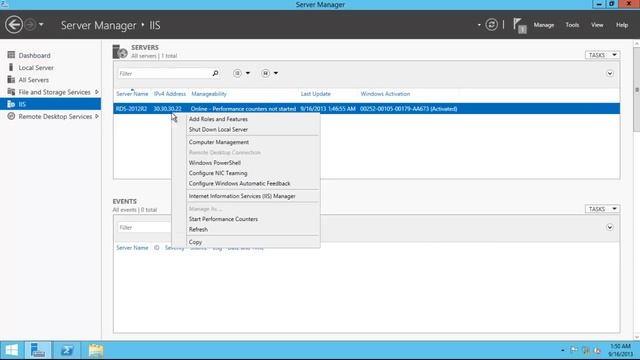640x360 pixels.
Task: Click the Action Center flag tray icon
Action: coord(574,350)
